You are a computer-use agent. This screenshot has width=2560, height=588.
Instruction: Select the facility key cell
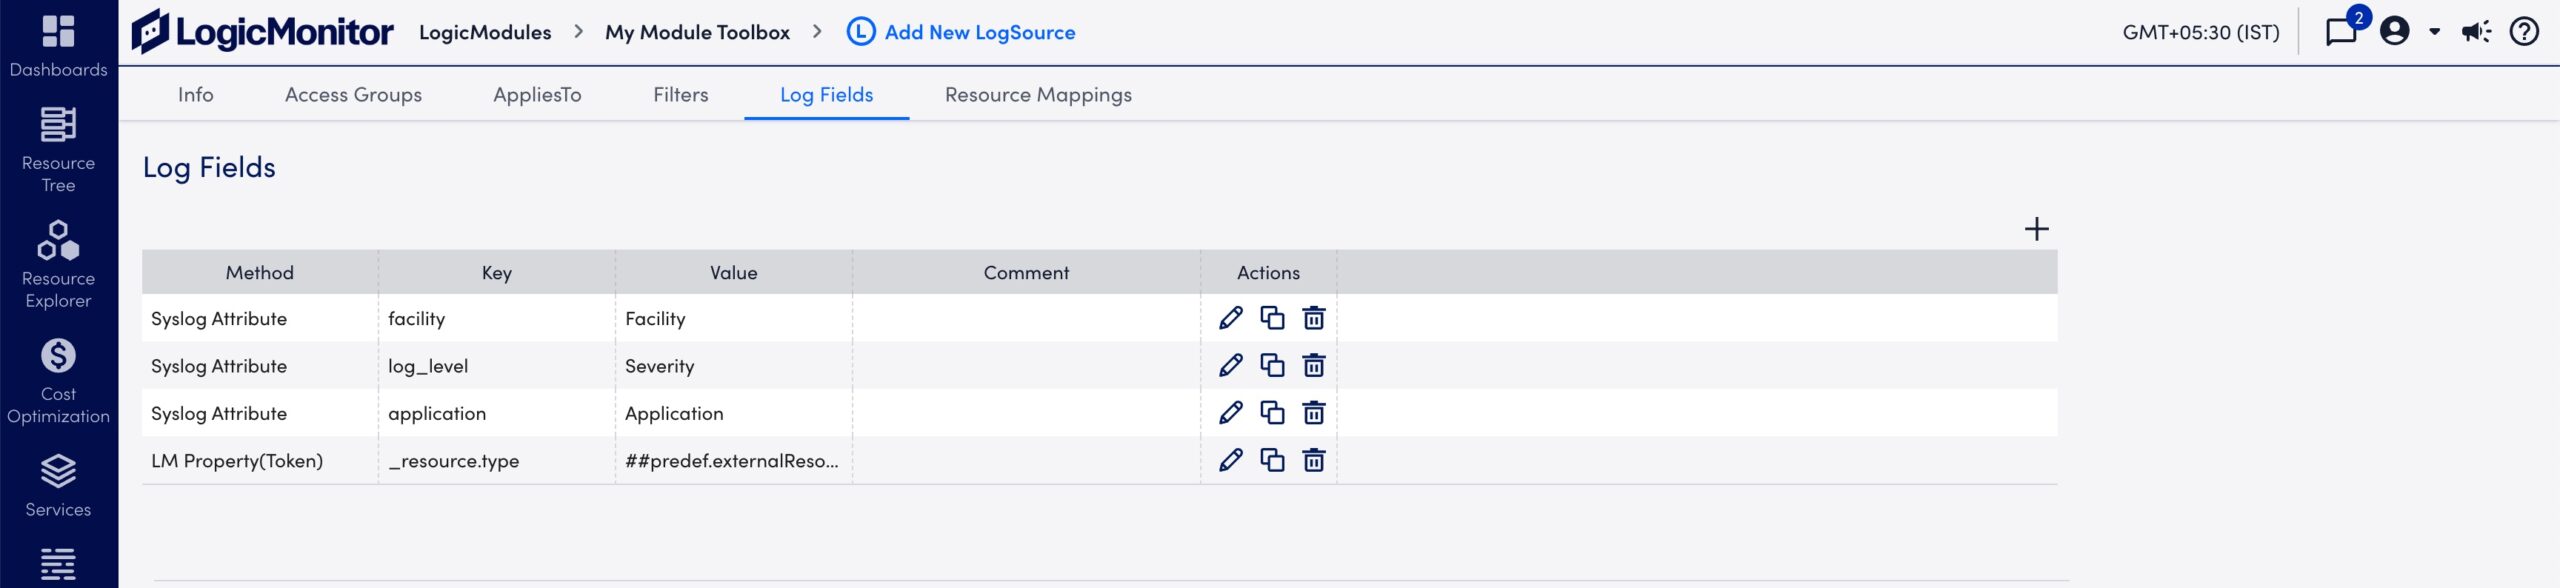(496, 318)
